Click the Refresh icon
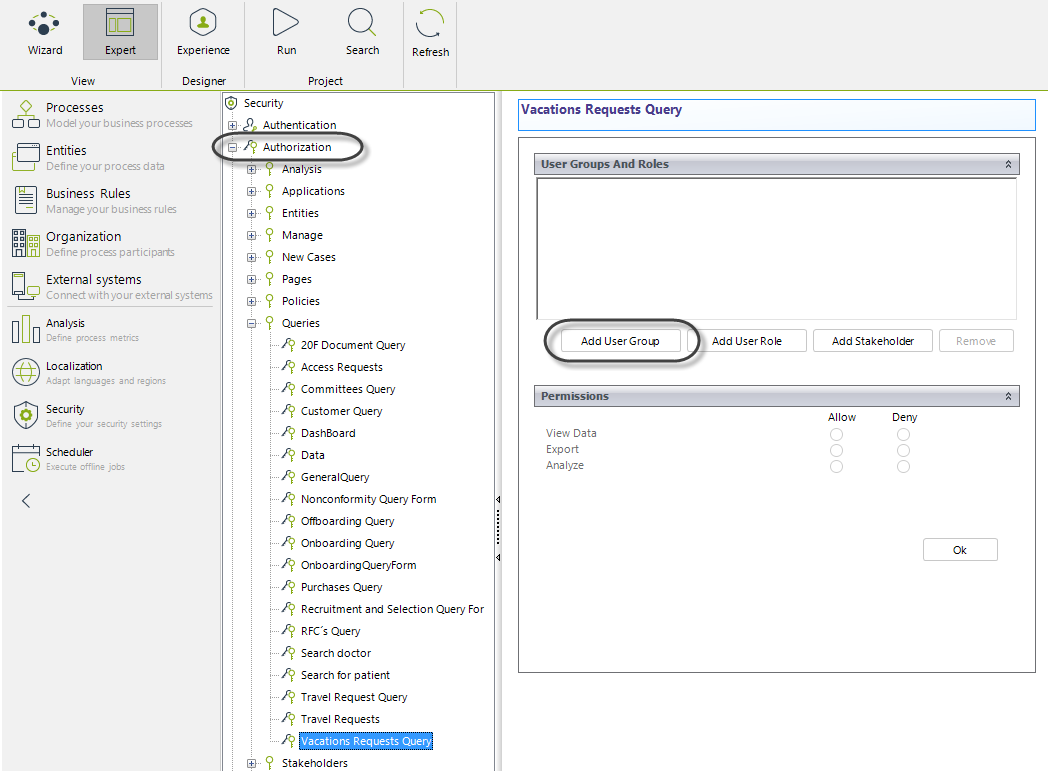Viewport: 1048px width, 771px height. [x=431, y=32]
